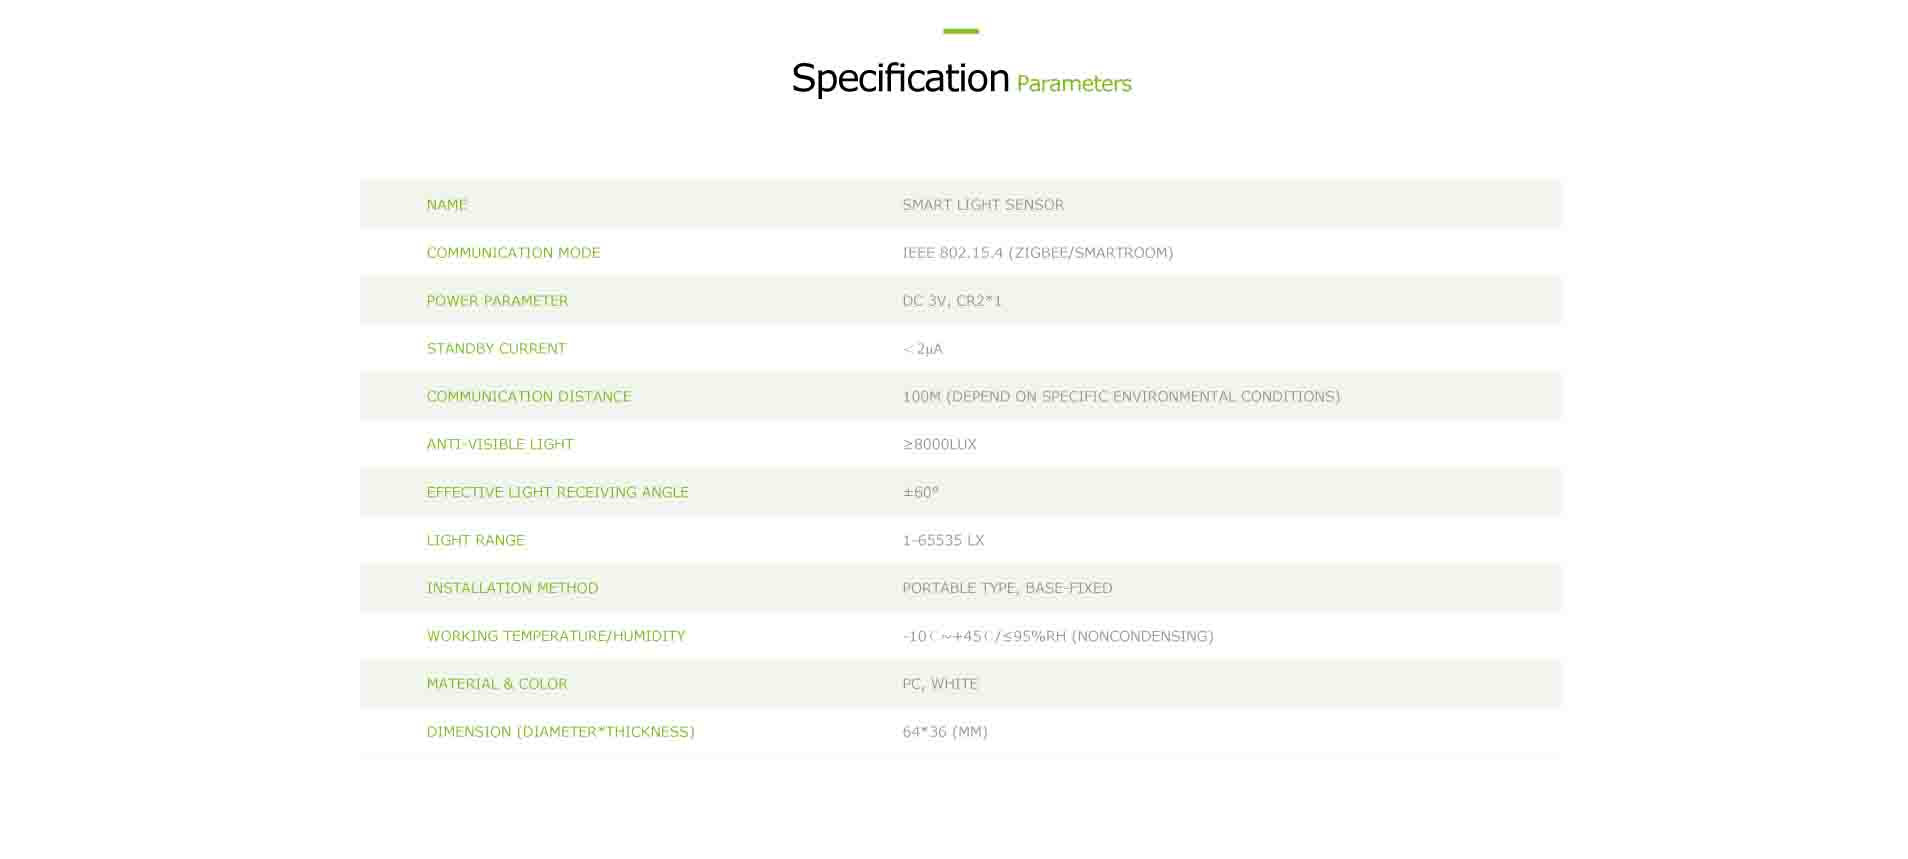This screenshot has width=1908, height=859.
Task: Select the IEEE 802.15.4 value text
Action: (1037, 253)
